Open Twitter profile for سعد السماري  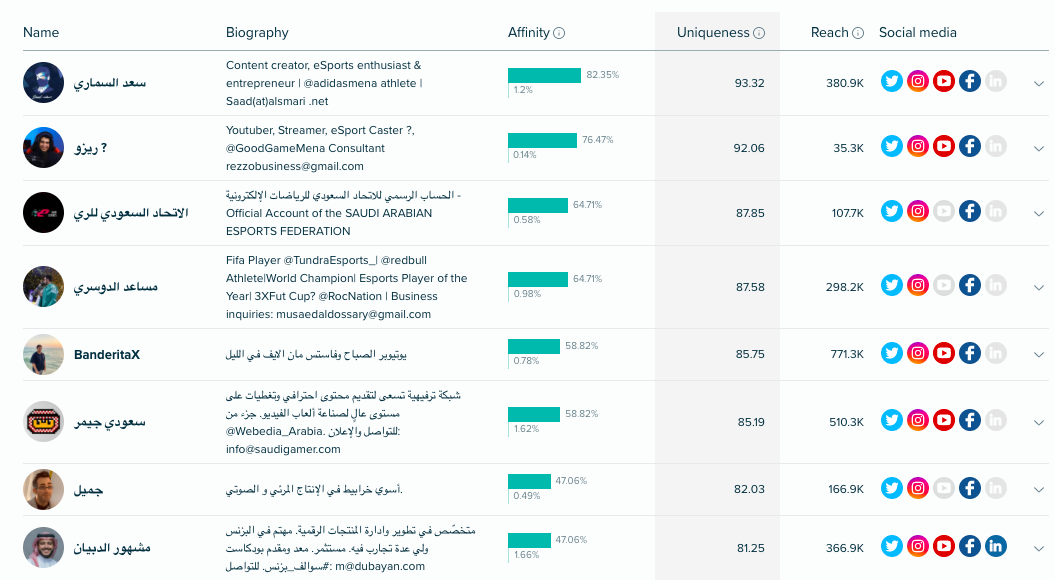tap(892, 81)
